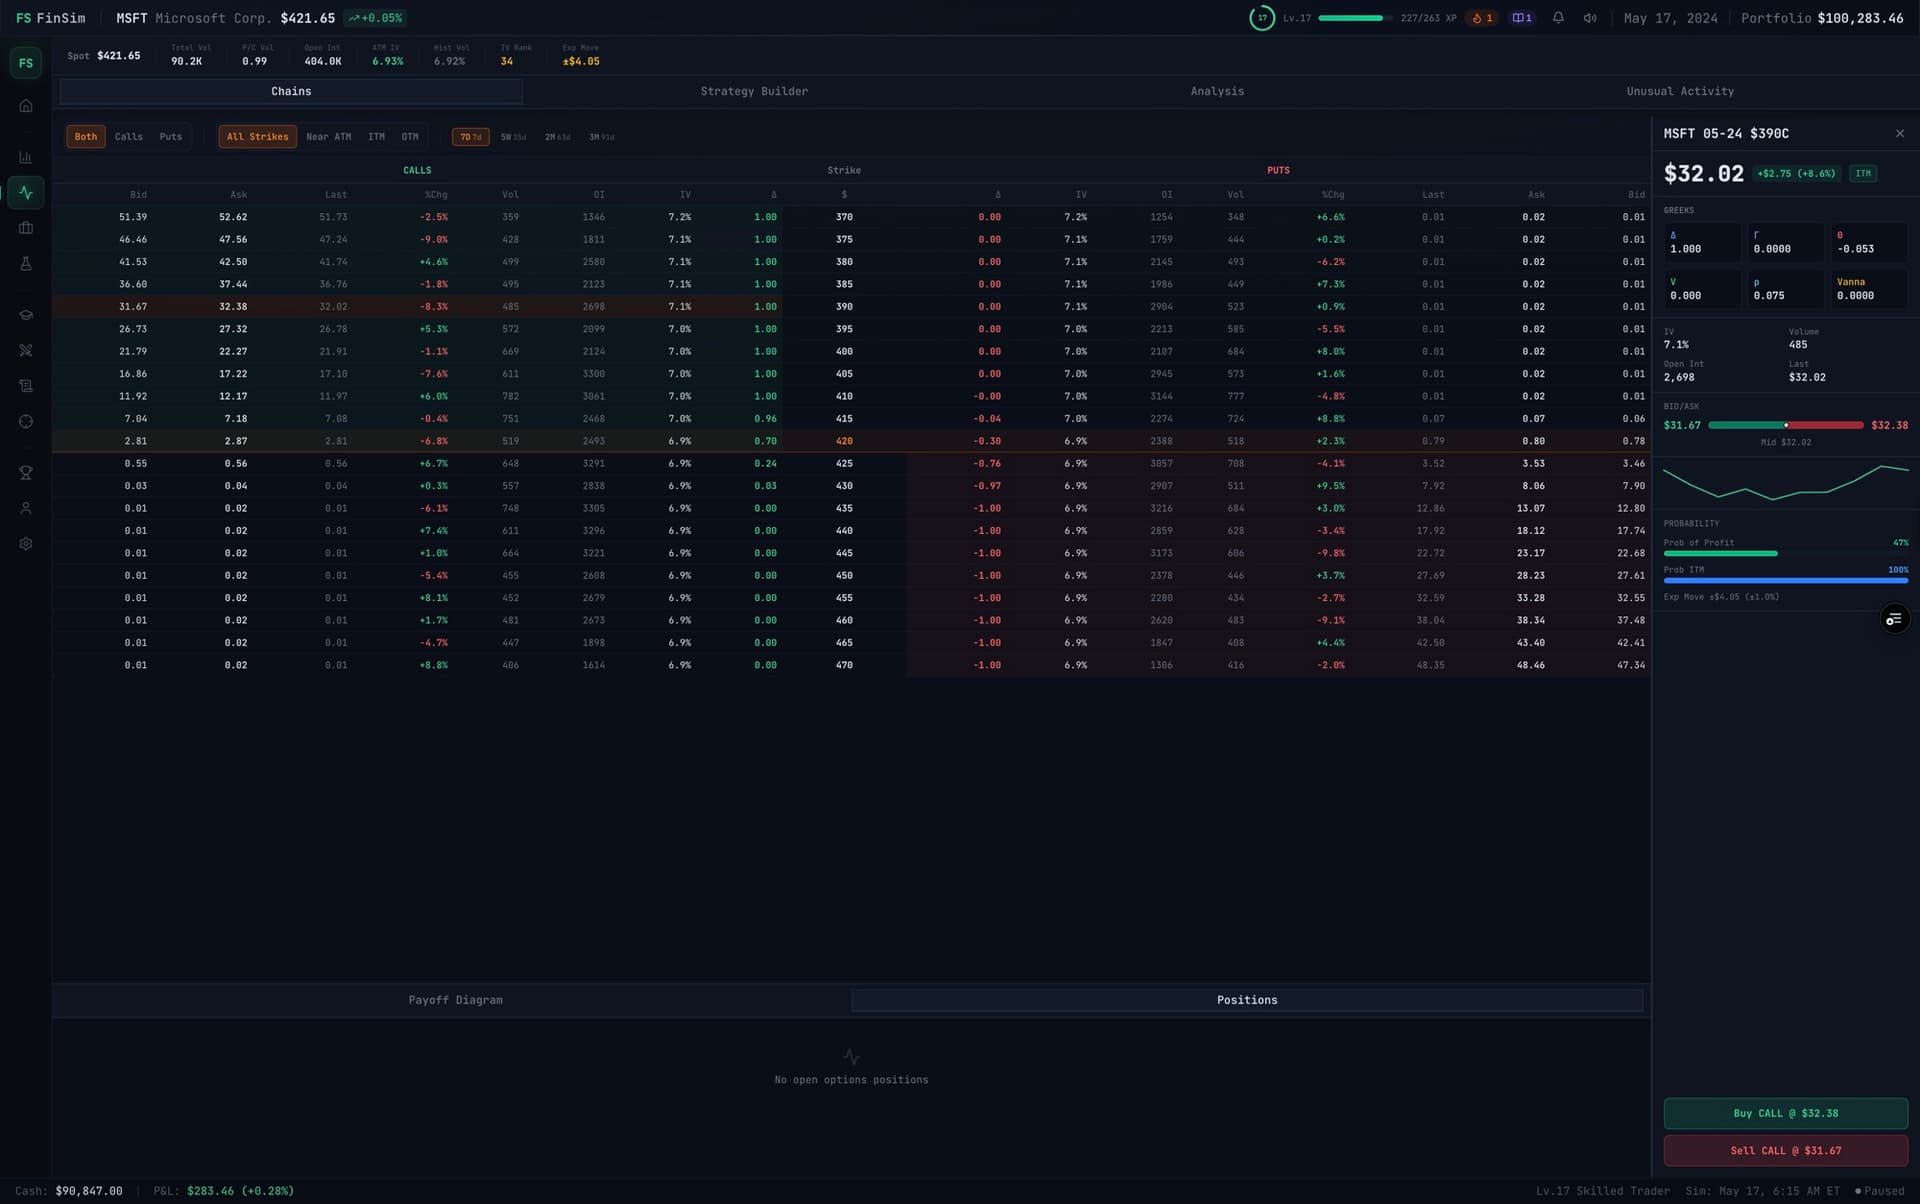Image resolution: width=1920 pixels, height=1204 pixels.
Task: Open the bar chart sidebar icon
Action: tap(26, 157)
